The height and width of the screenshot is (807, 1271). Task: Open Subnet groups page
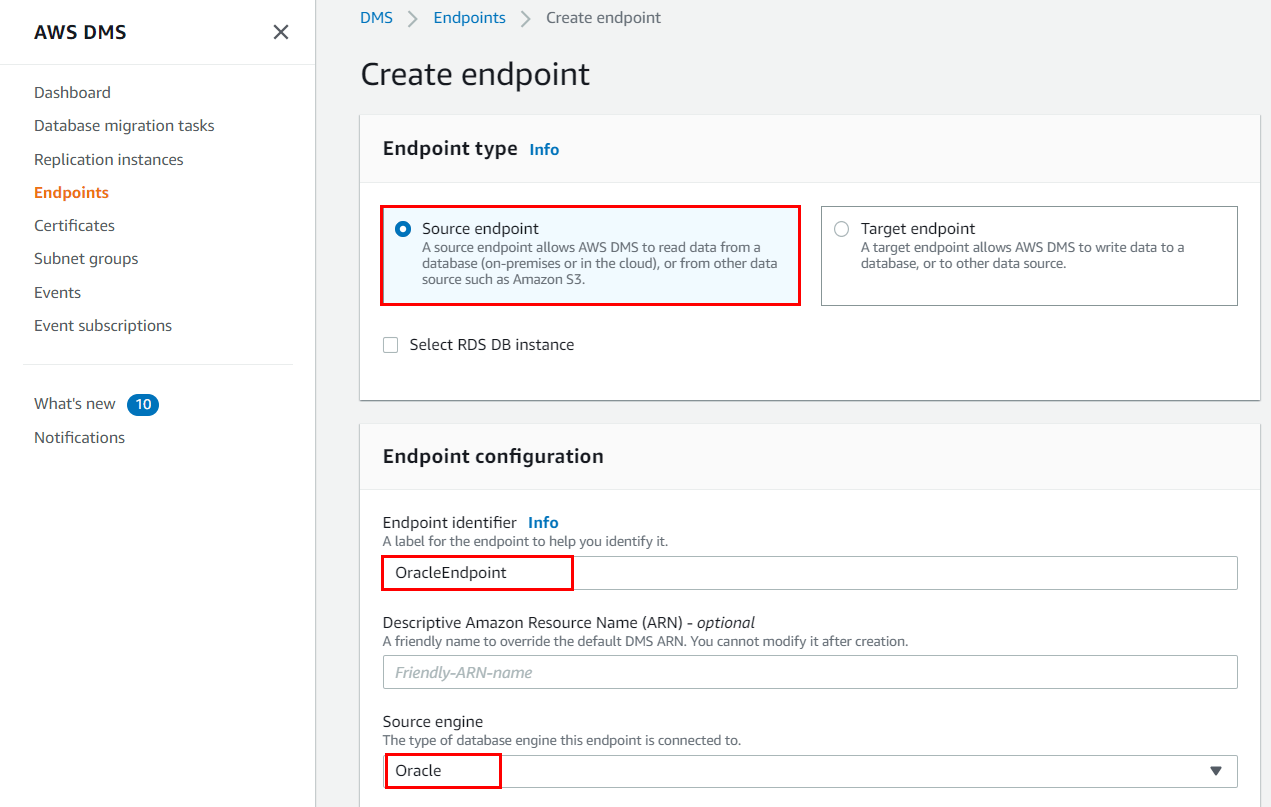point(86,258)
